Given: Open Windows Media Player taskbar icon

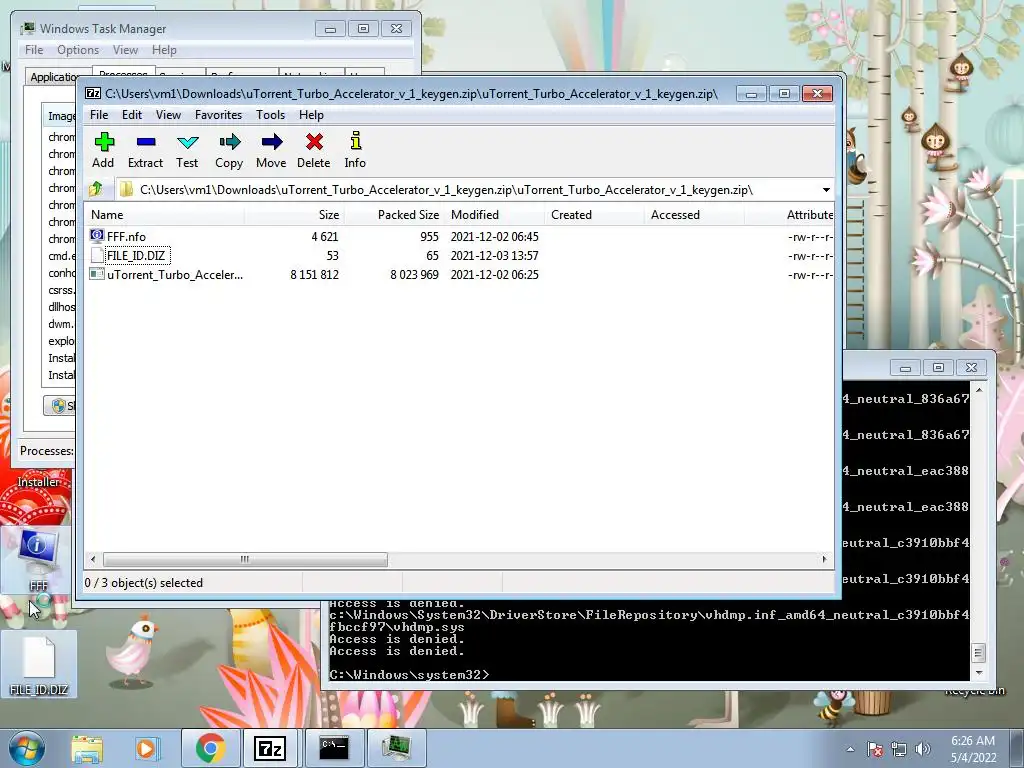Looking at the screenshot, I should pos(146,748).
